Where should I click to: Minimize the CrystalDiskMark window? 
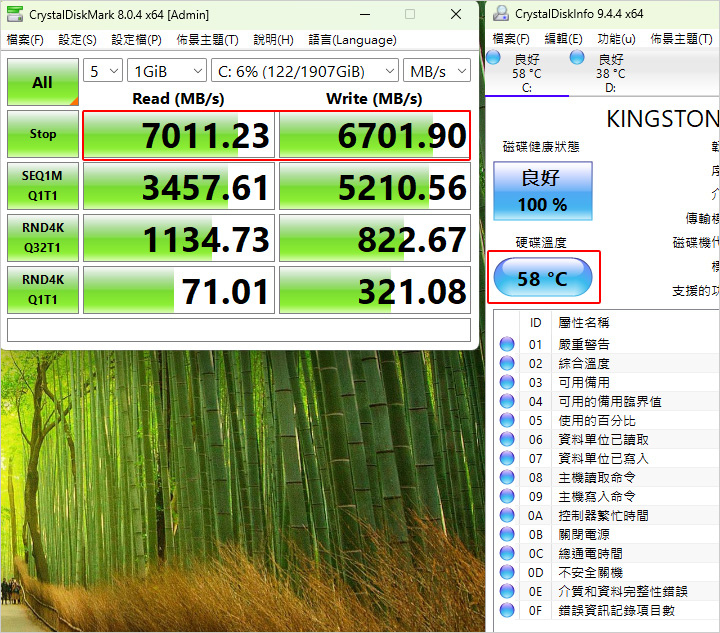click(365, 14)
